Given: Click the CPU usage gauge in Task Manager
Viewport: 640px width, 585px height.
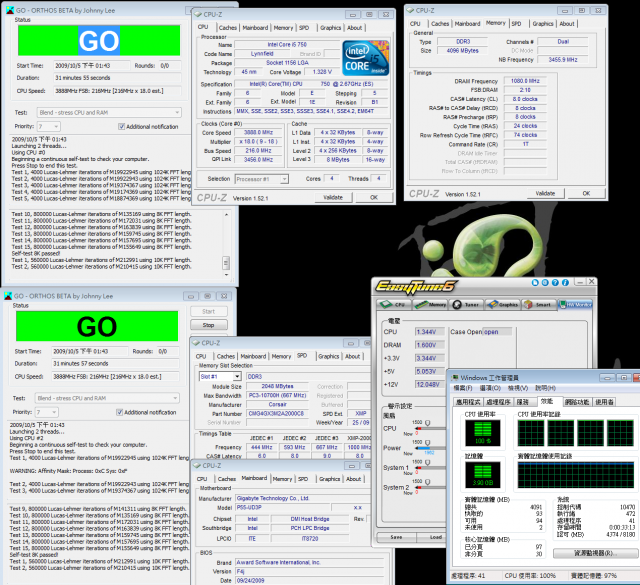Looking at the screenshot, I should 483,433.
